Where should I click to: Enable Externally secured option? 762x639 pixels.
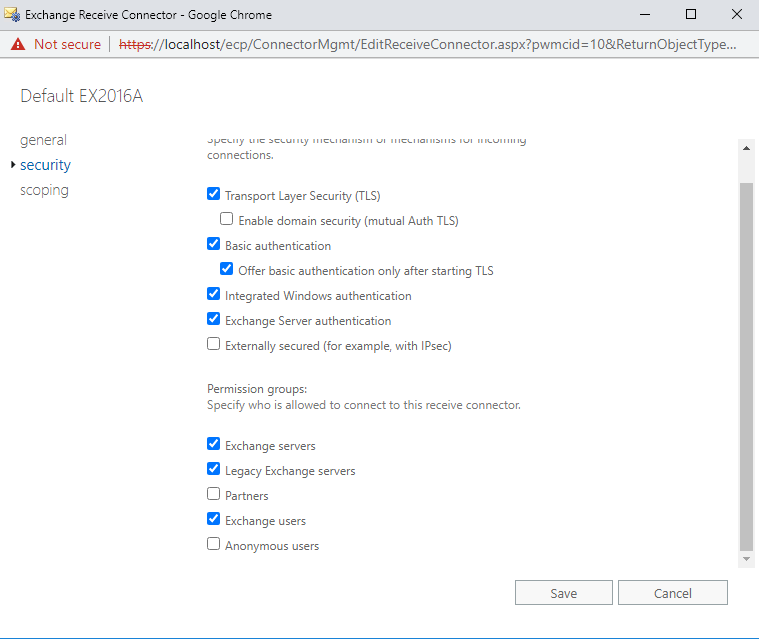click(x=213, y=344)
